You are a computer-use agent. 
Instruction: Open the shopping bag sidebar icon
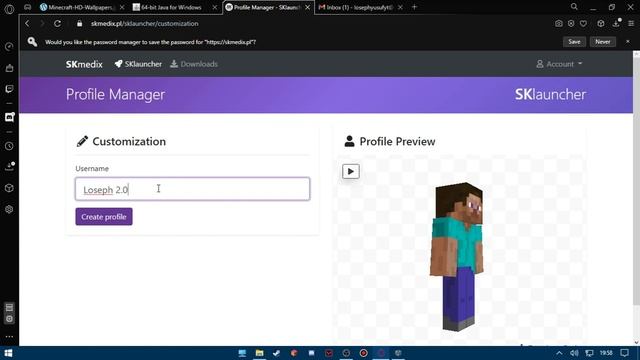tap(9, 68)
